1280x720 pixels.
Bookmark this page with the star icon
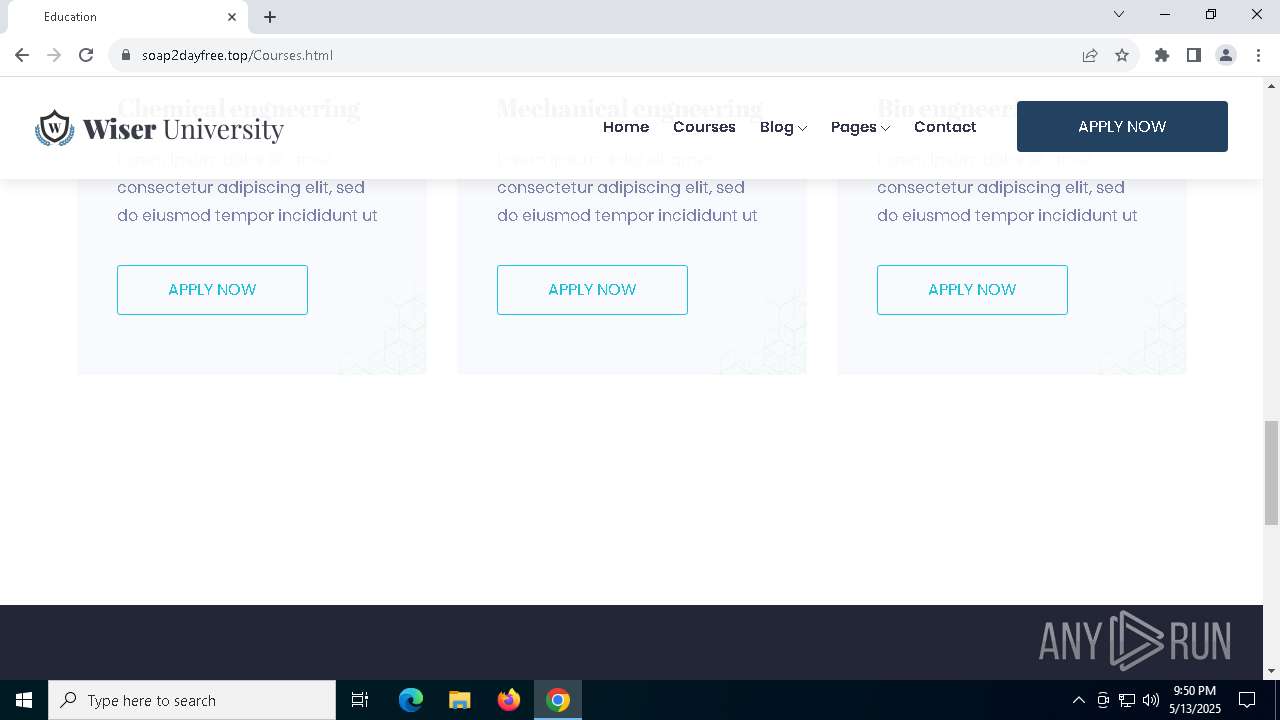coord(1122,55)
